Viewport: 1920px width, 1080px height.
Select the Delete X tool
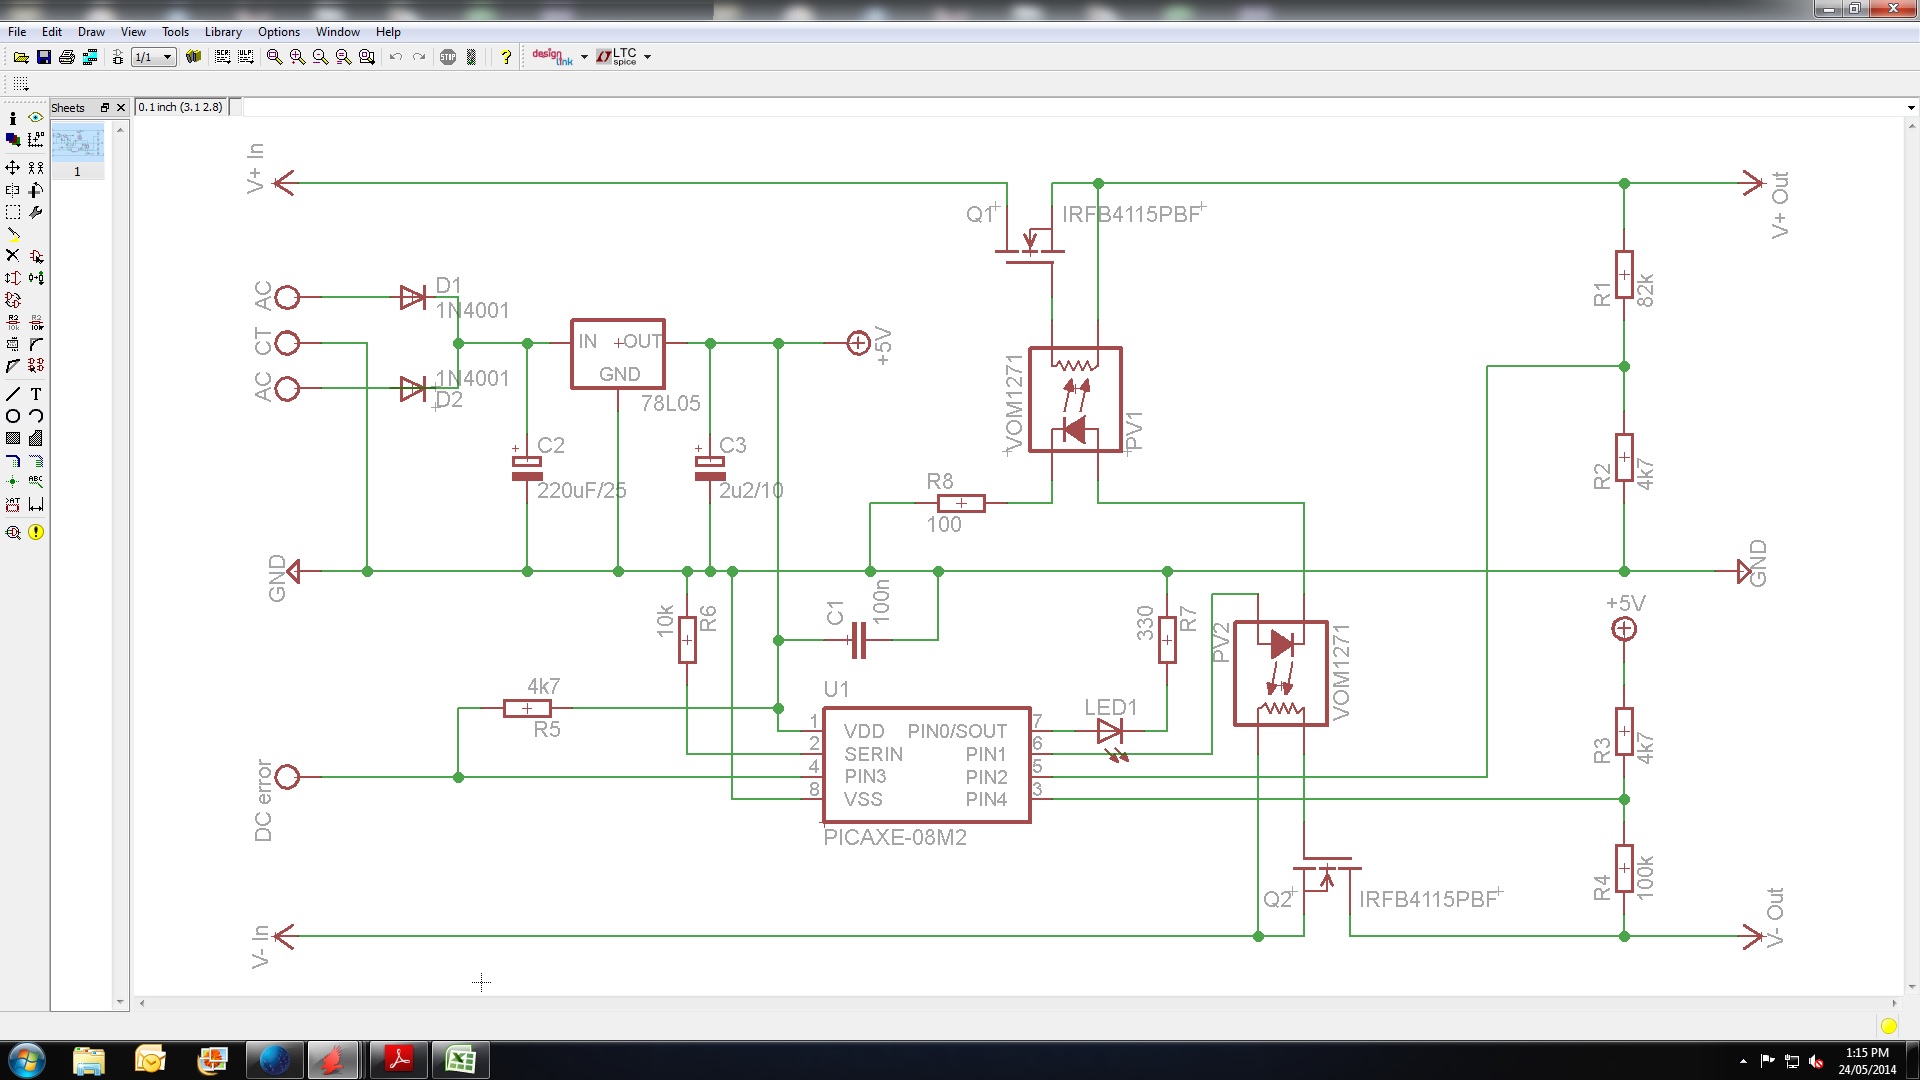tap(13, 256)
